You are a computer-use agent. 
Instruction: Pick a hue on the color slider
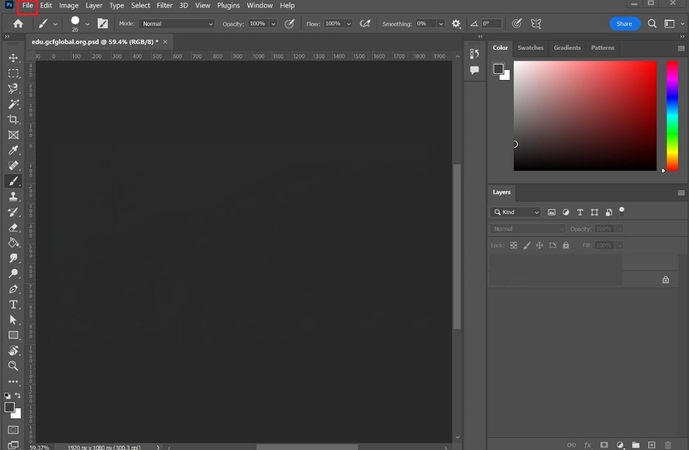pos(672,115)
